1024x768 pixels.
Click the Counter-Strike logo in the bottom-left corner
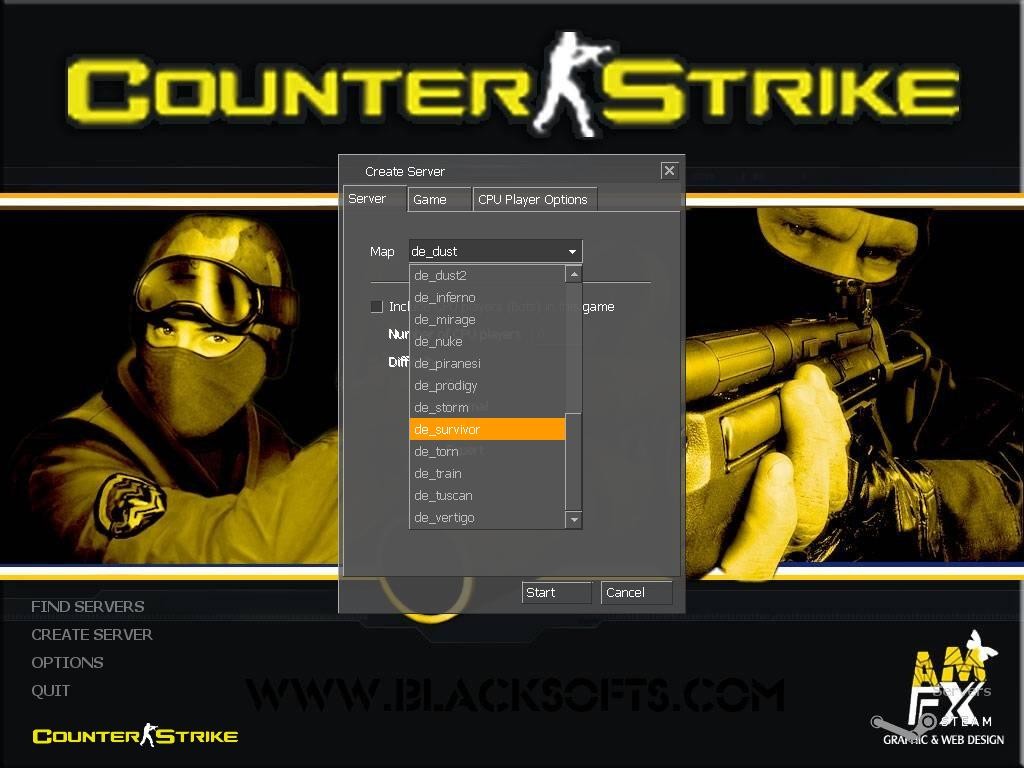135,735
